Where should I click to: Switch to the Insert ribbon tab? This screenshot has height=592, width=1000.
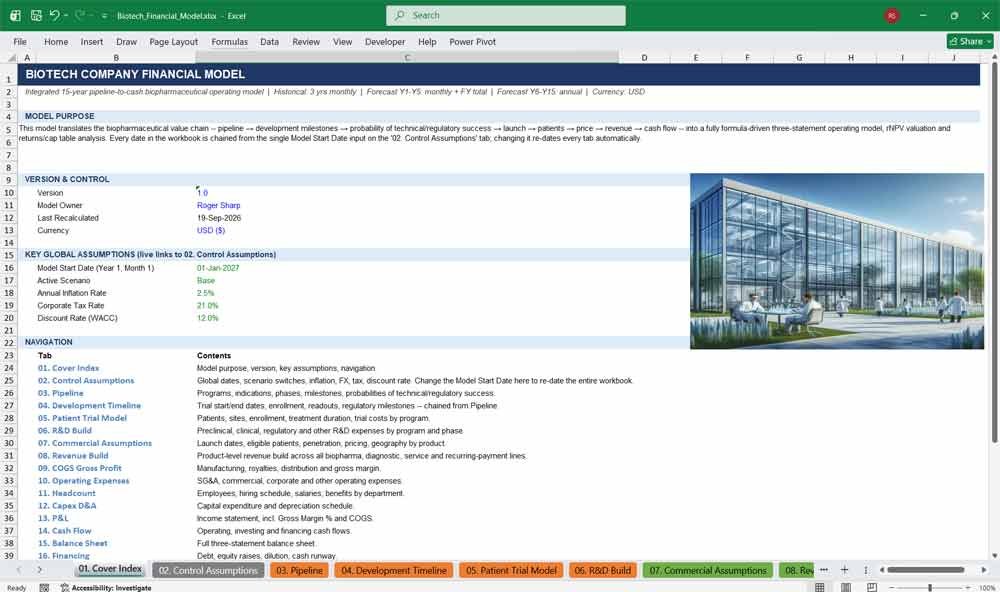click(x=92, y=41)
